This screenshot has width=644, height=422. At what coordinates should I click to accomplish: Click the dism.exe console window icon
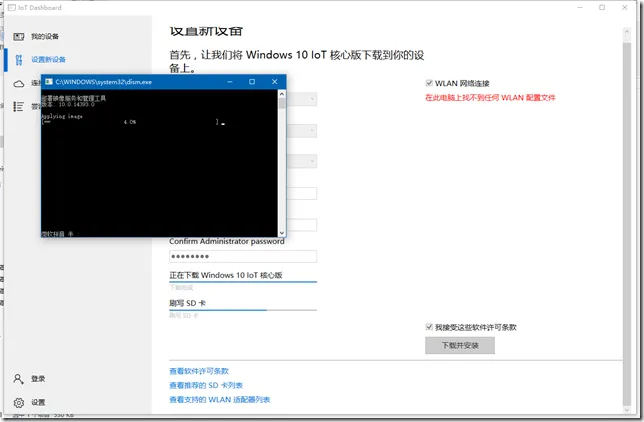point(49,82)
